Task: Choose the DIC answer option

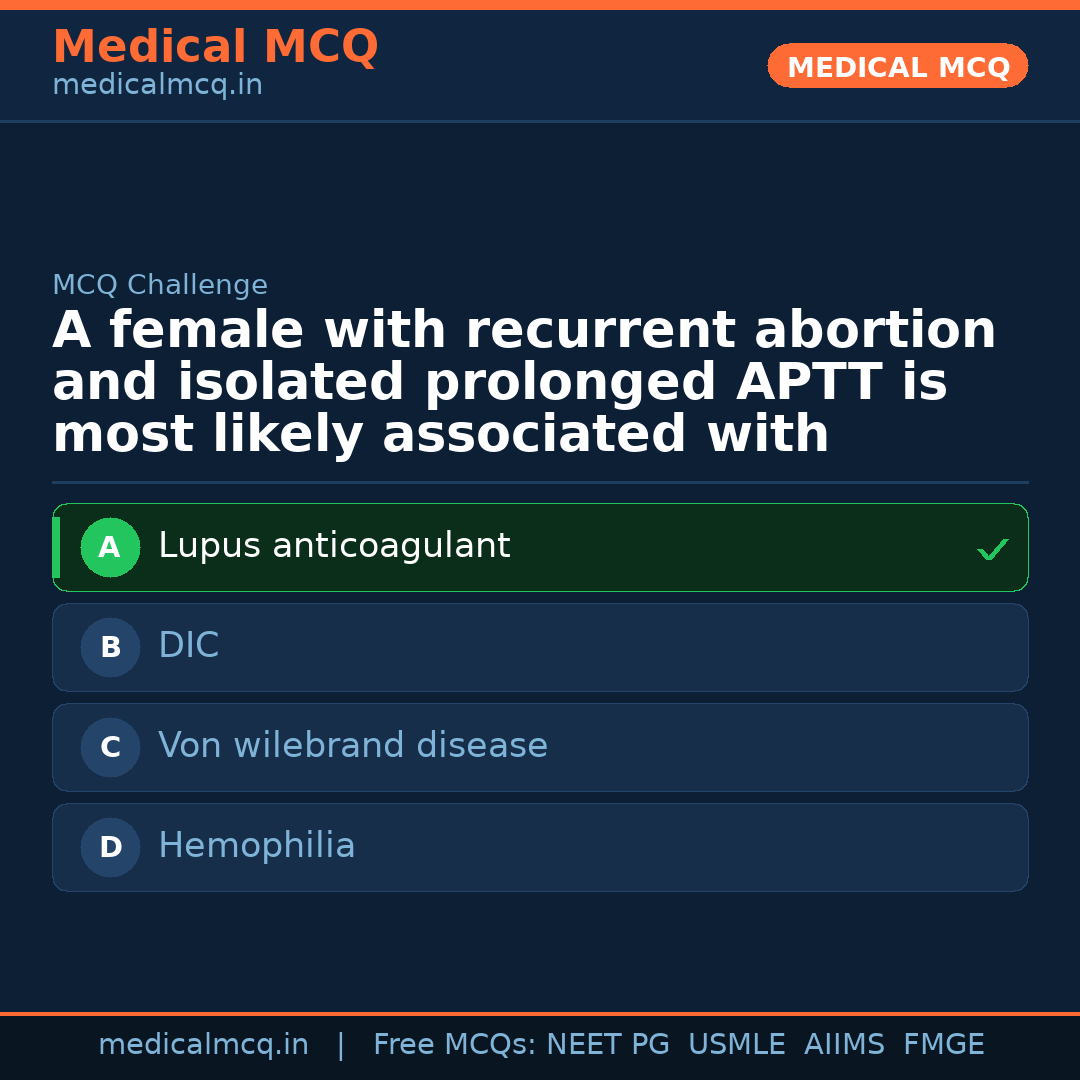Action: click(x=189, y=646)
